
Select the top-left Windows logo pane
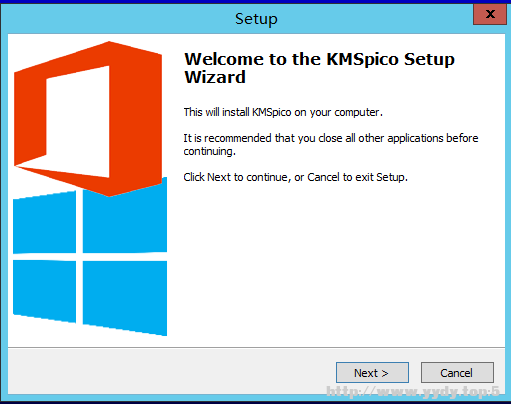coord(44,223)
